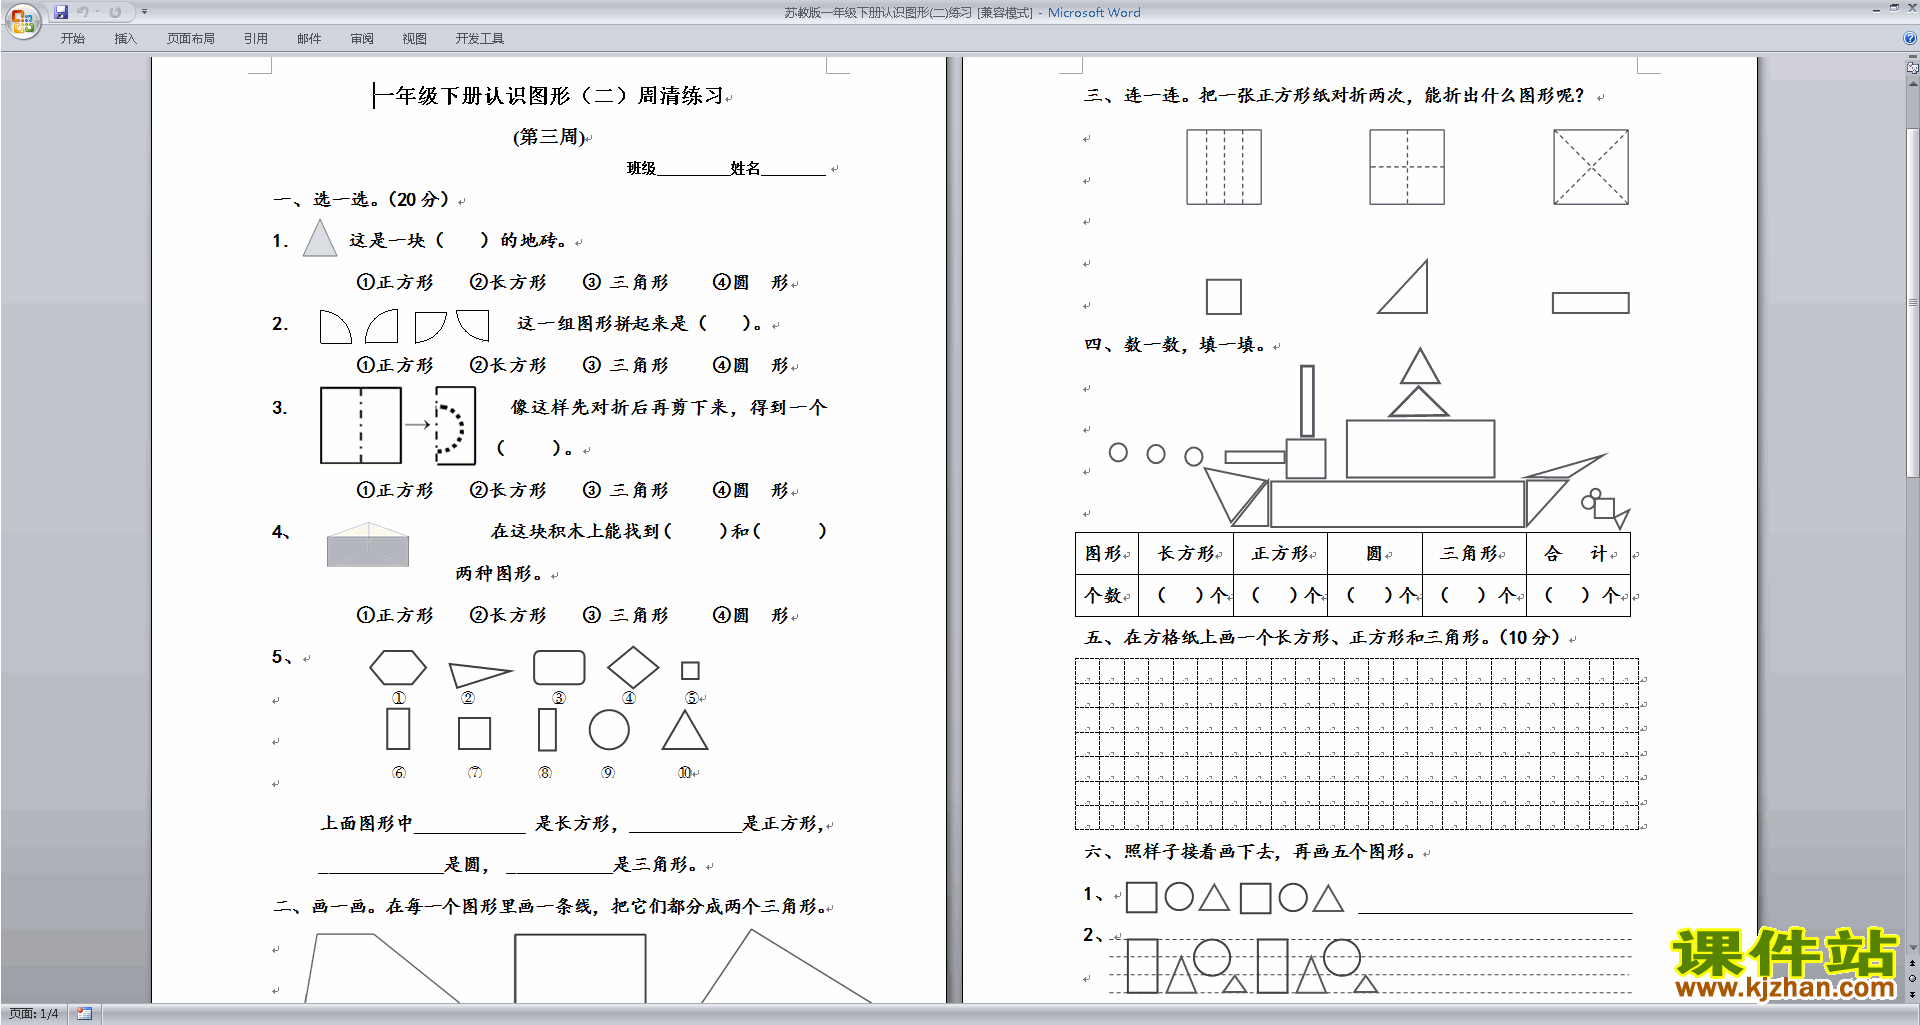Screen dimensions: 1920x1025
Task: Click heading 二、画一画 at page bottom
Action: [x=549, y=906]
